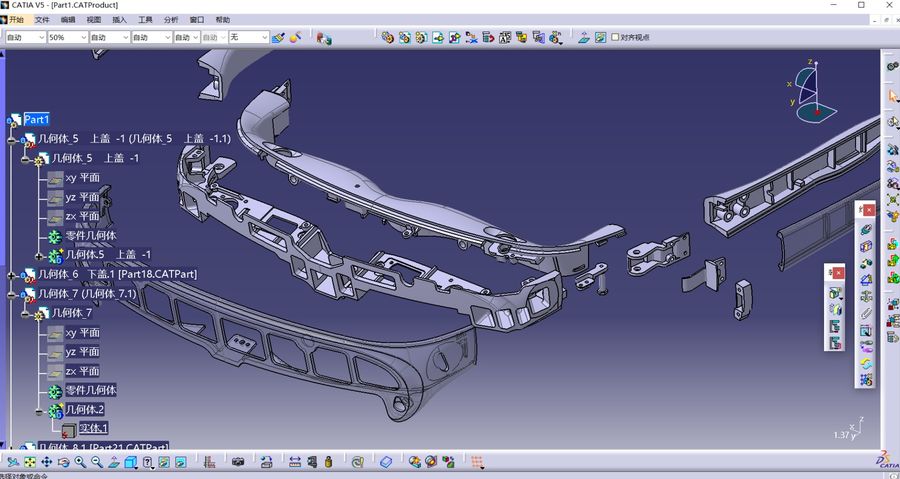Click the Select arrow tool in right toolbar

coord(893,95)
